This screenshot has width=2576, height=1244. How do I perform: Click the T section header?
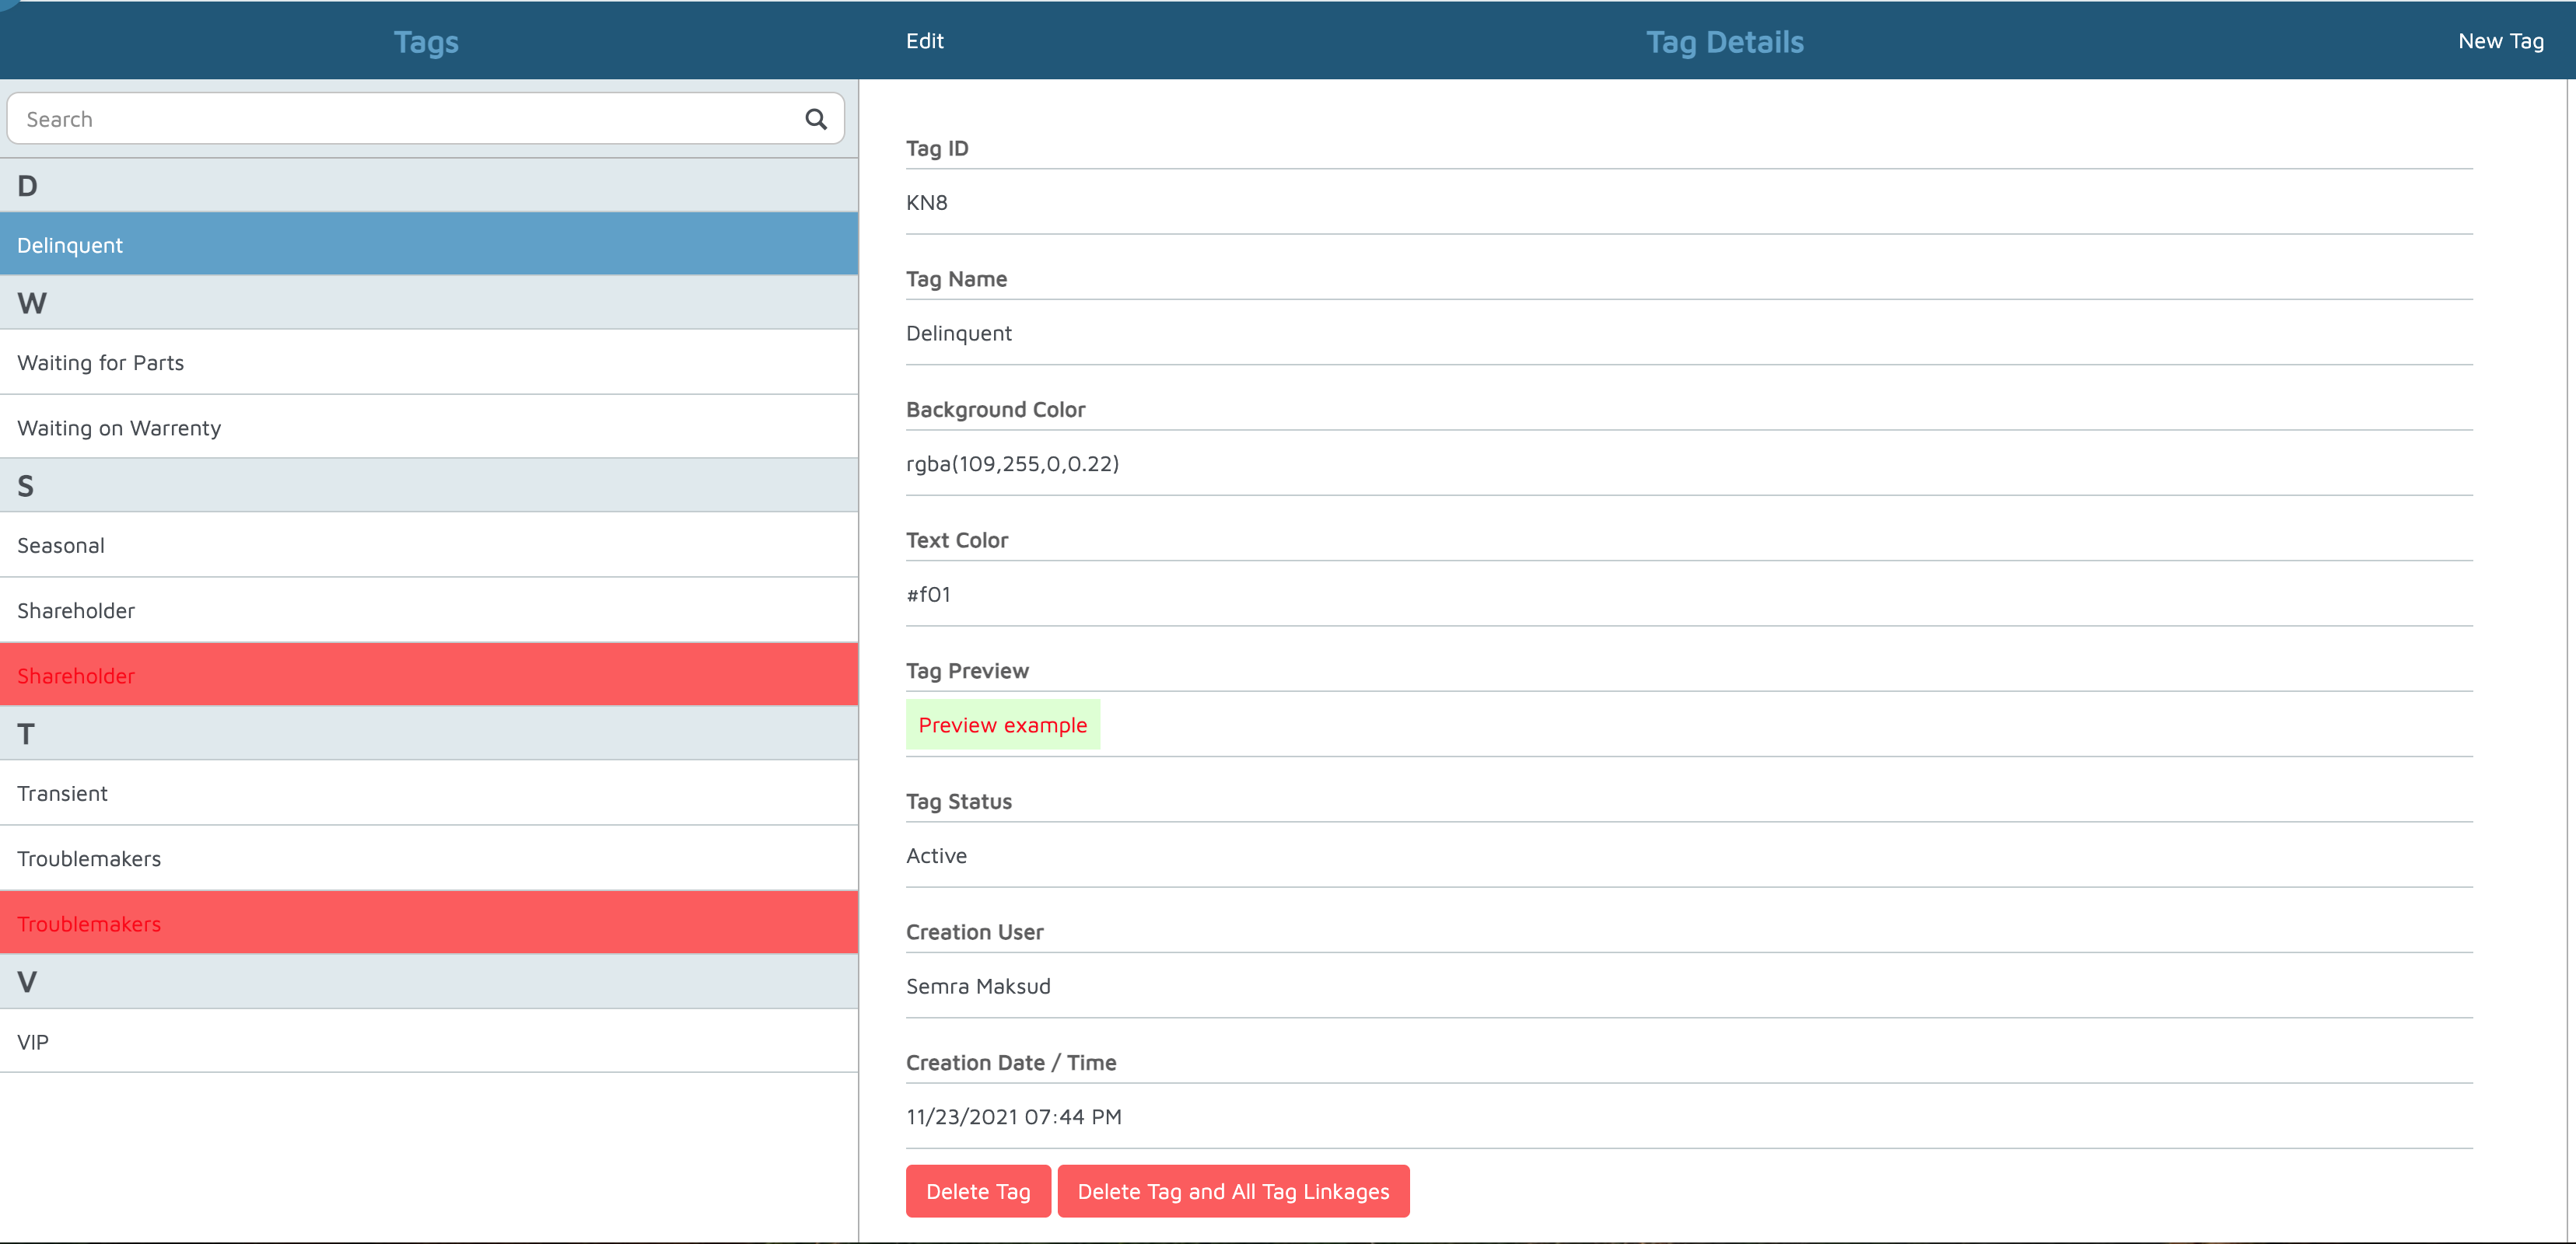pos(428,734)
